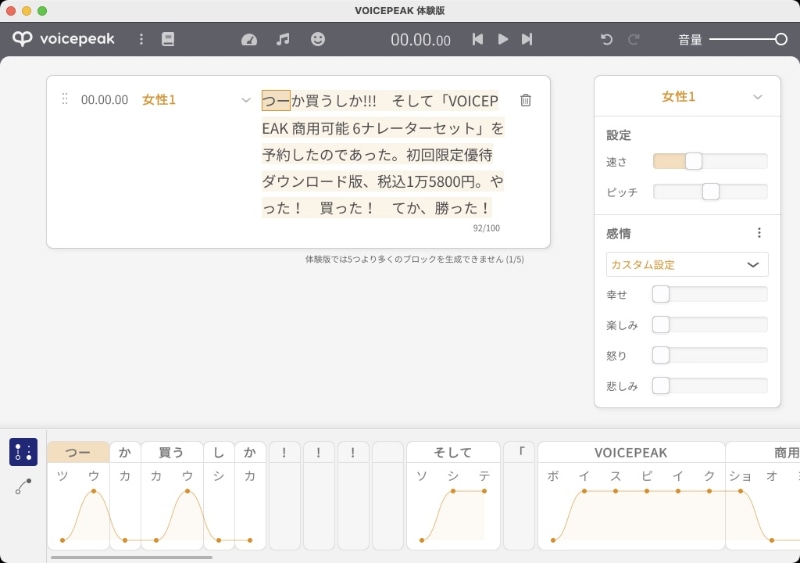
Task: Delete block with the trash icon
Action: point(526,100)
